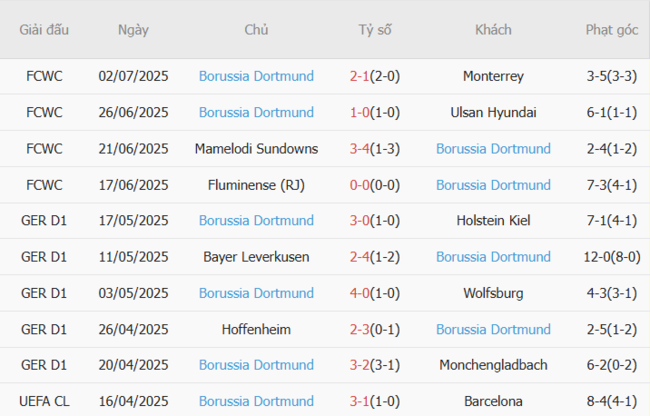Open the 3-4(1-3) score

[375, 149]
